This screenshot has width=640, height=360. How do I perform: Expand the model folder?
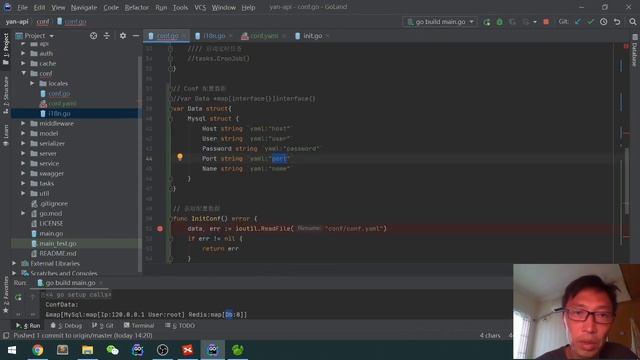[x=23, y=133]
